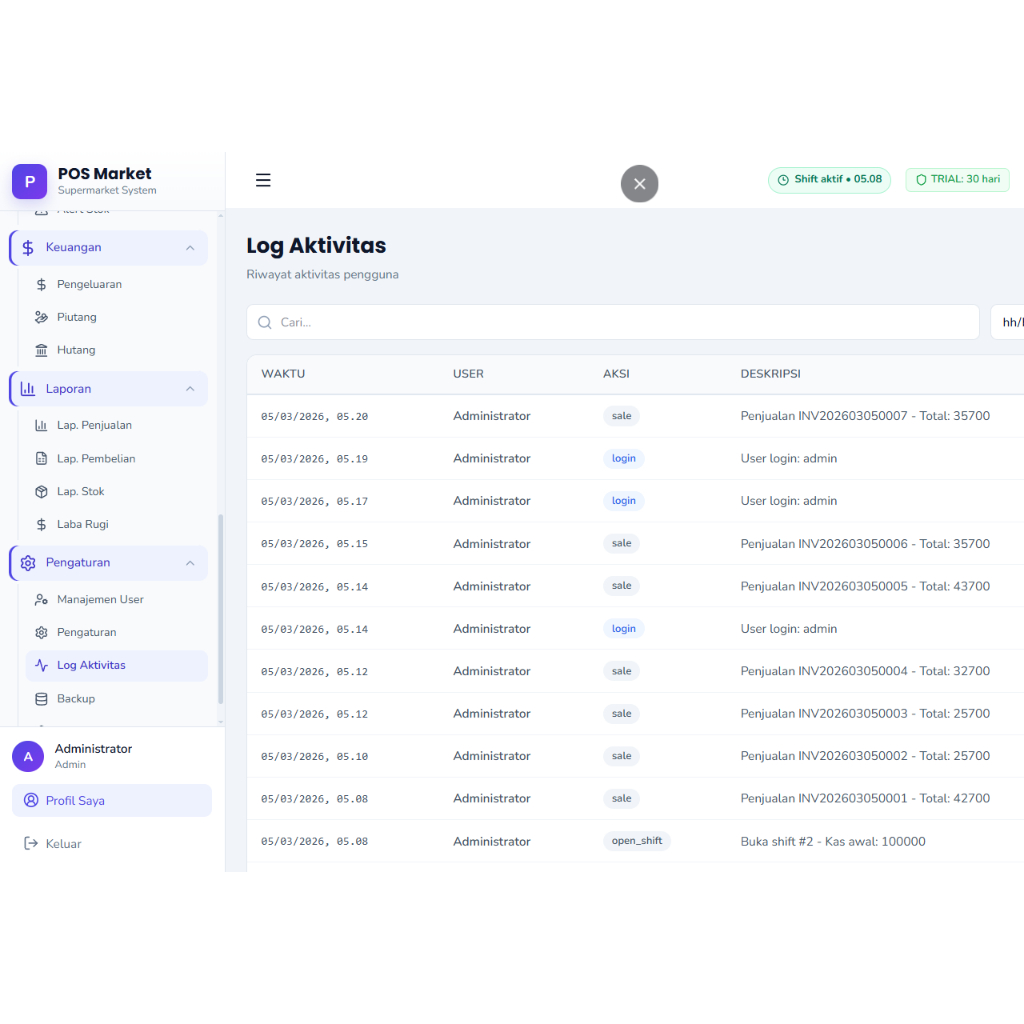The height and width of the screenshot is (1024, 1024).
Task: Select Penjualan INV202603050002 description
Action: (x=865, y=756)
